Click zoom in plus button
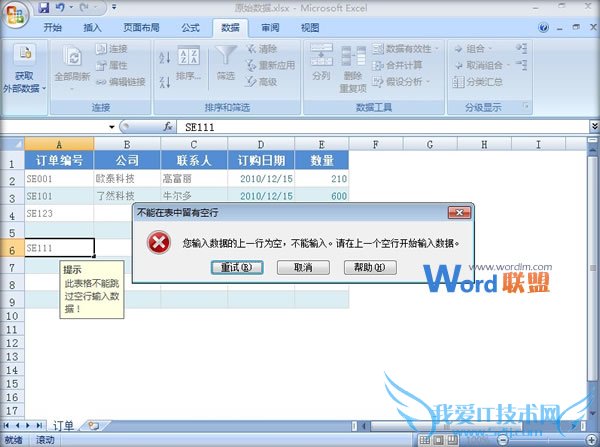Screen dimensions: 600x447 click(x=591, y=440)
